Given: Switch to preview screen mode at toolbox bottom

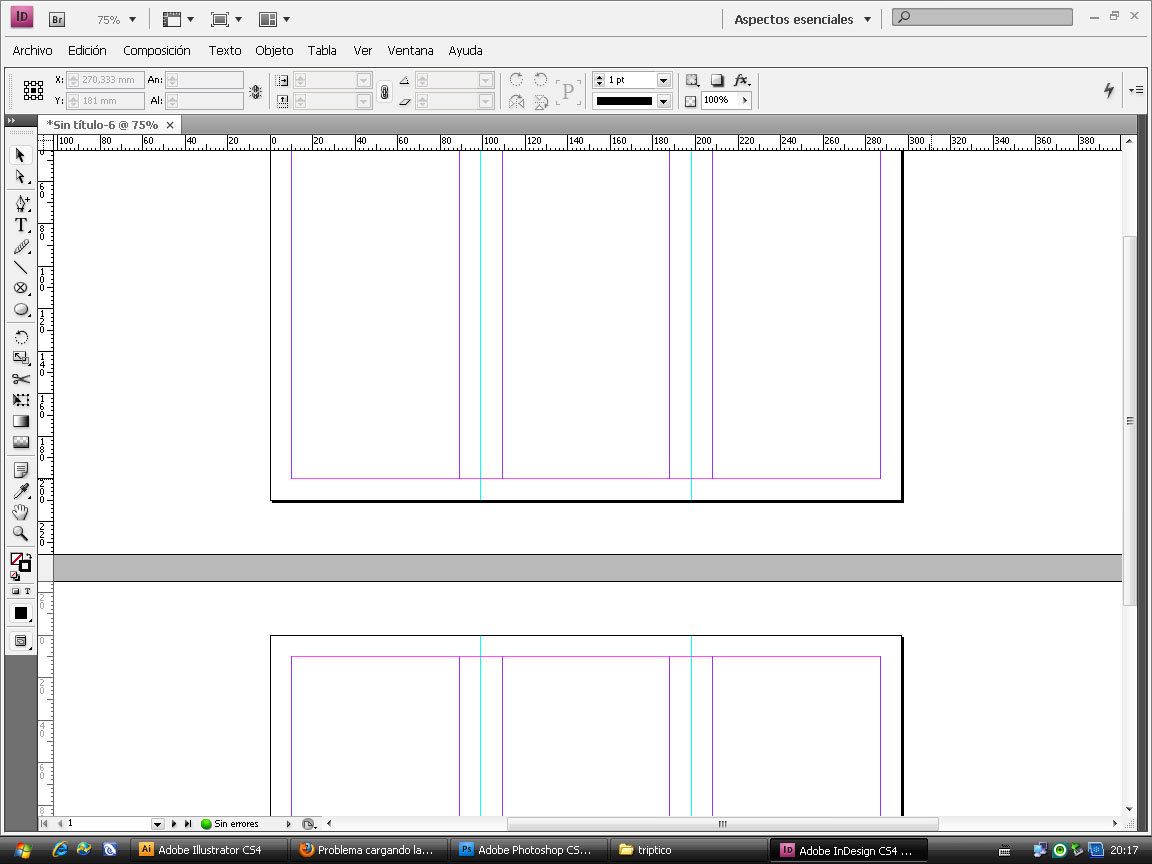Looking at the screenshot, I should (x=21, y=638).
